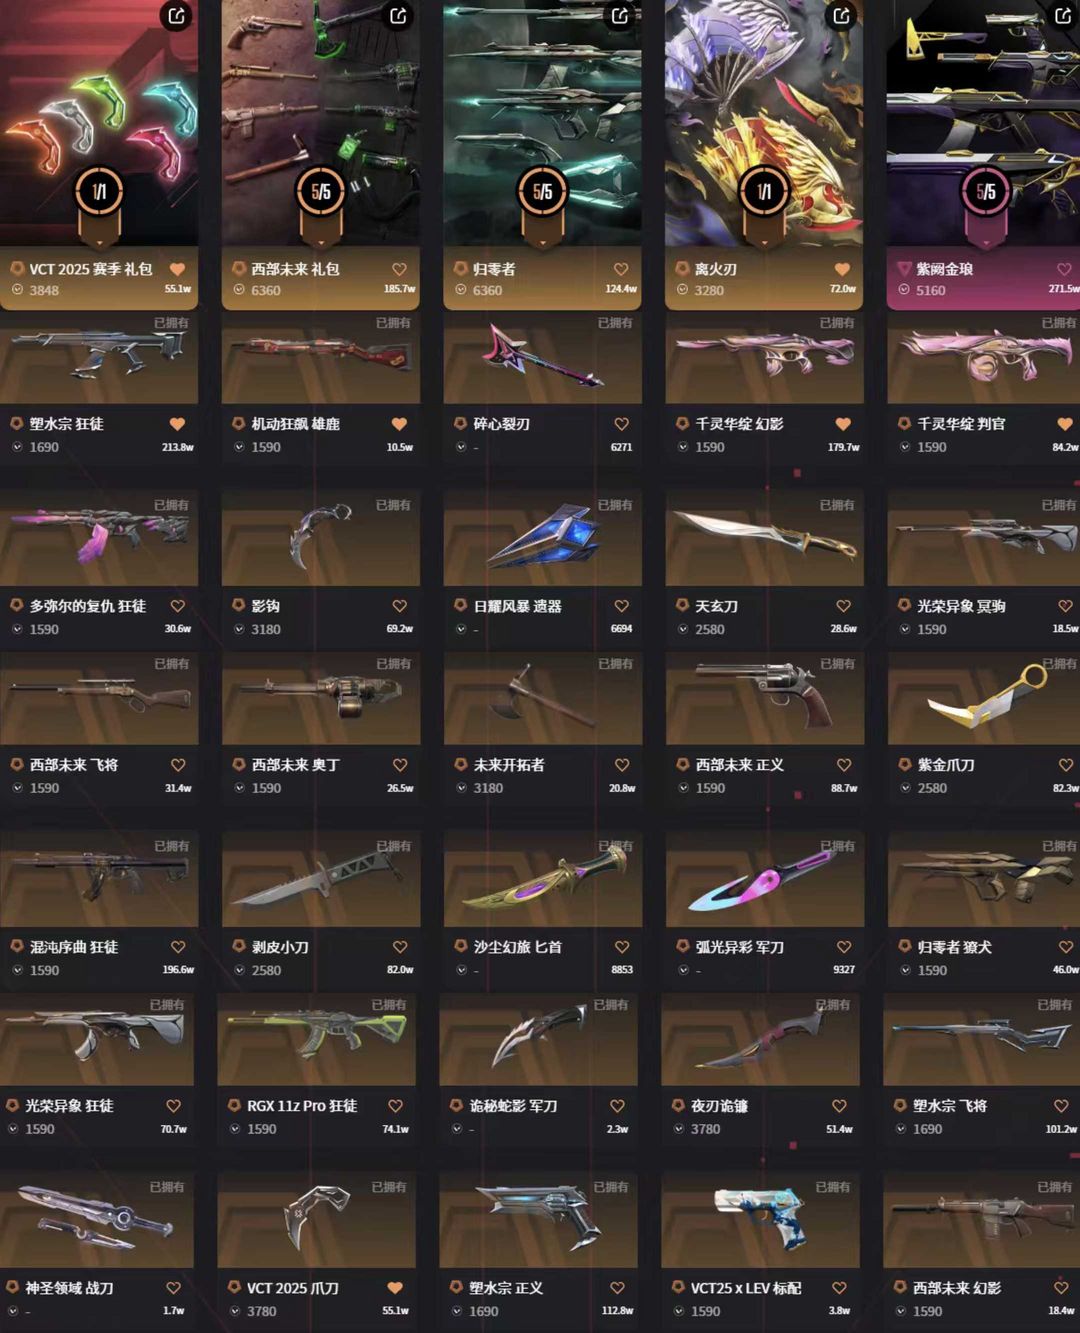1080x1333 pixels.
Task: Select the 夜刃诡镰 knife thumbnail
Action: 760,1040
